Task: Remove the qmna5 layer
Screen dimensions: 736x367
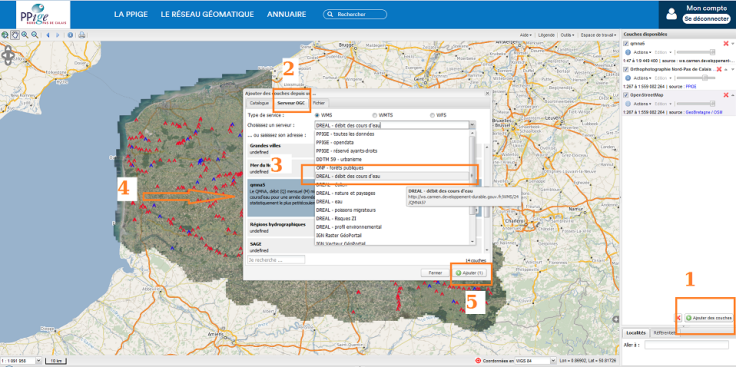Action: point(726,44)
